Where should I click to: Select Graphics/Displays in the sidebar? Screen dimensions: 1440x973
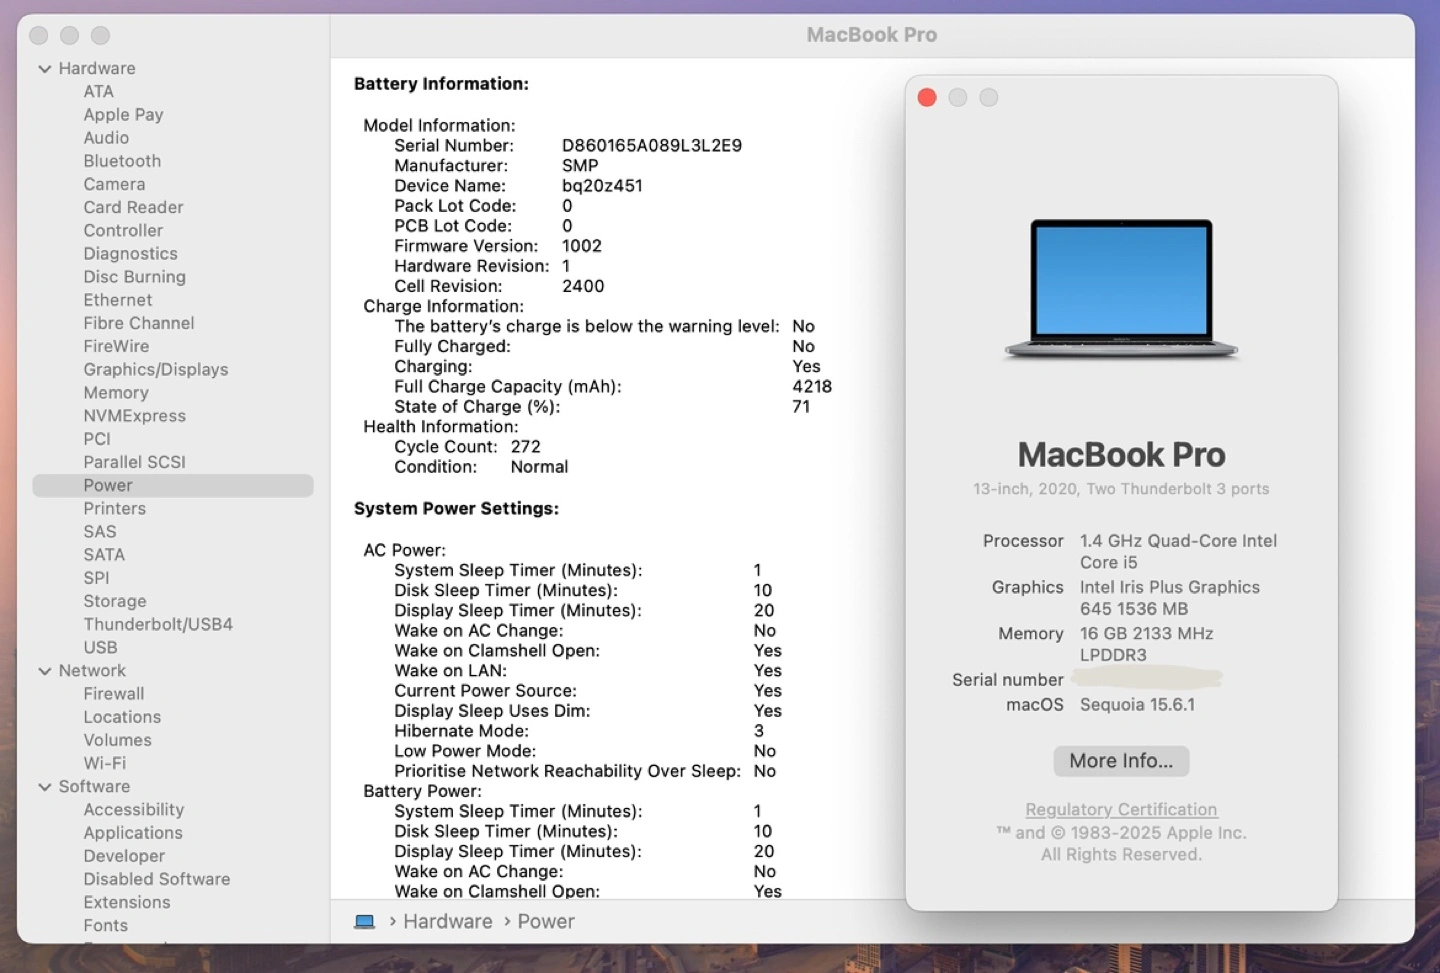(155, 369)
